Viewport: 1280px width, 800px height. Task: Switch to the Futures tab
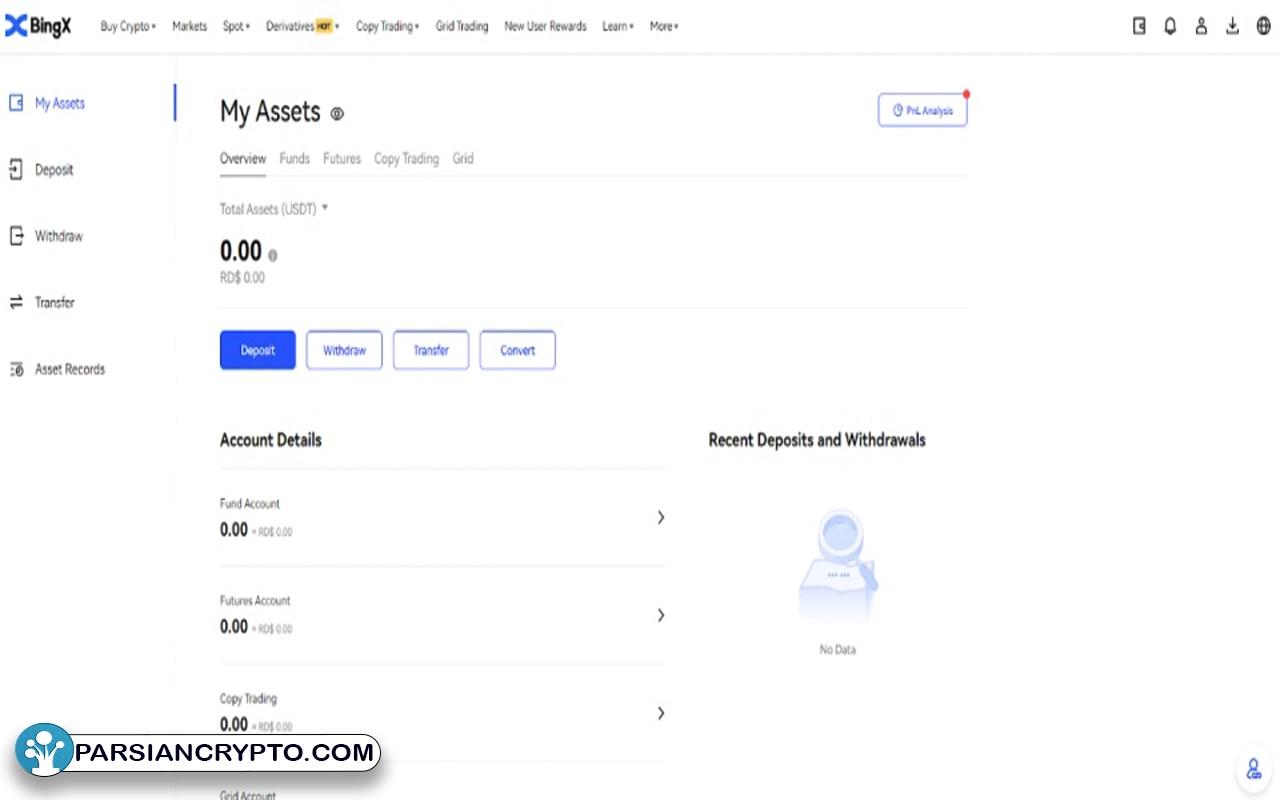point(342,159)
